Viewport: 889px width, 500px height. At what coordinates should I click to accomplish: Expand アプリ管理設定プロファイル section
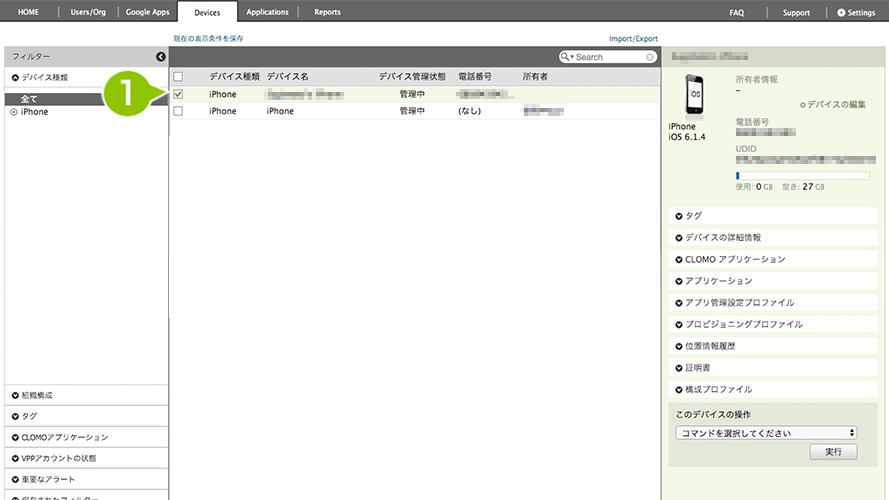tap(773, 303)
